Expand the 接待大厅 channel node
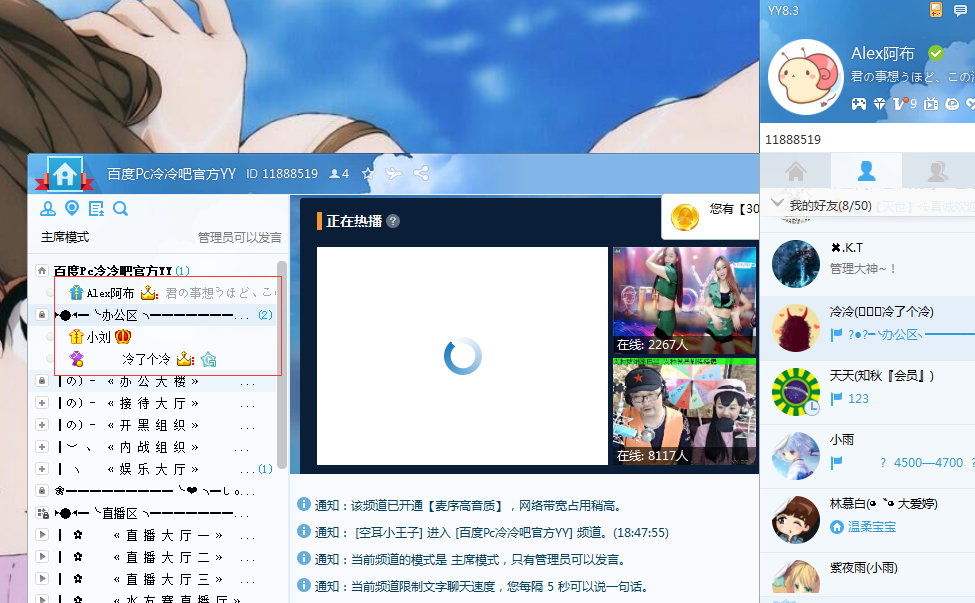975x603 pixels. point(42,403)
